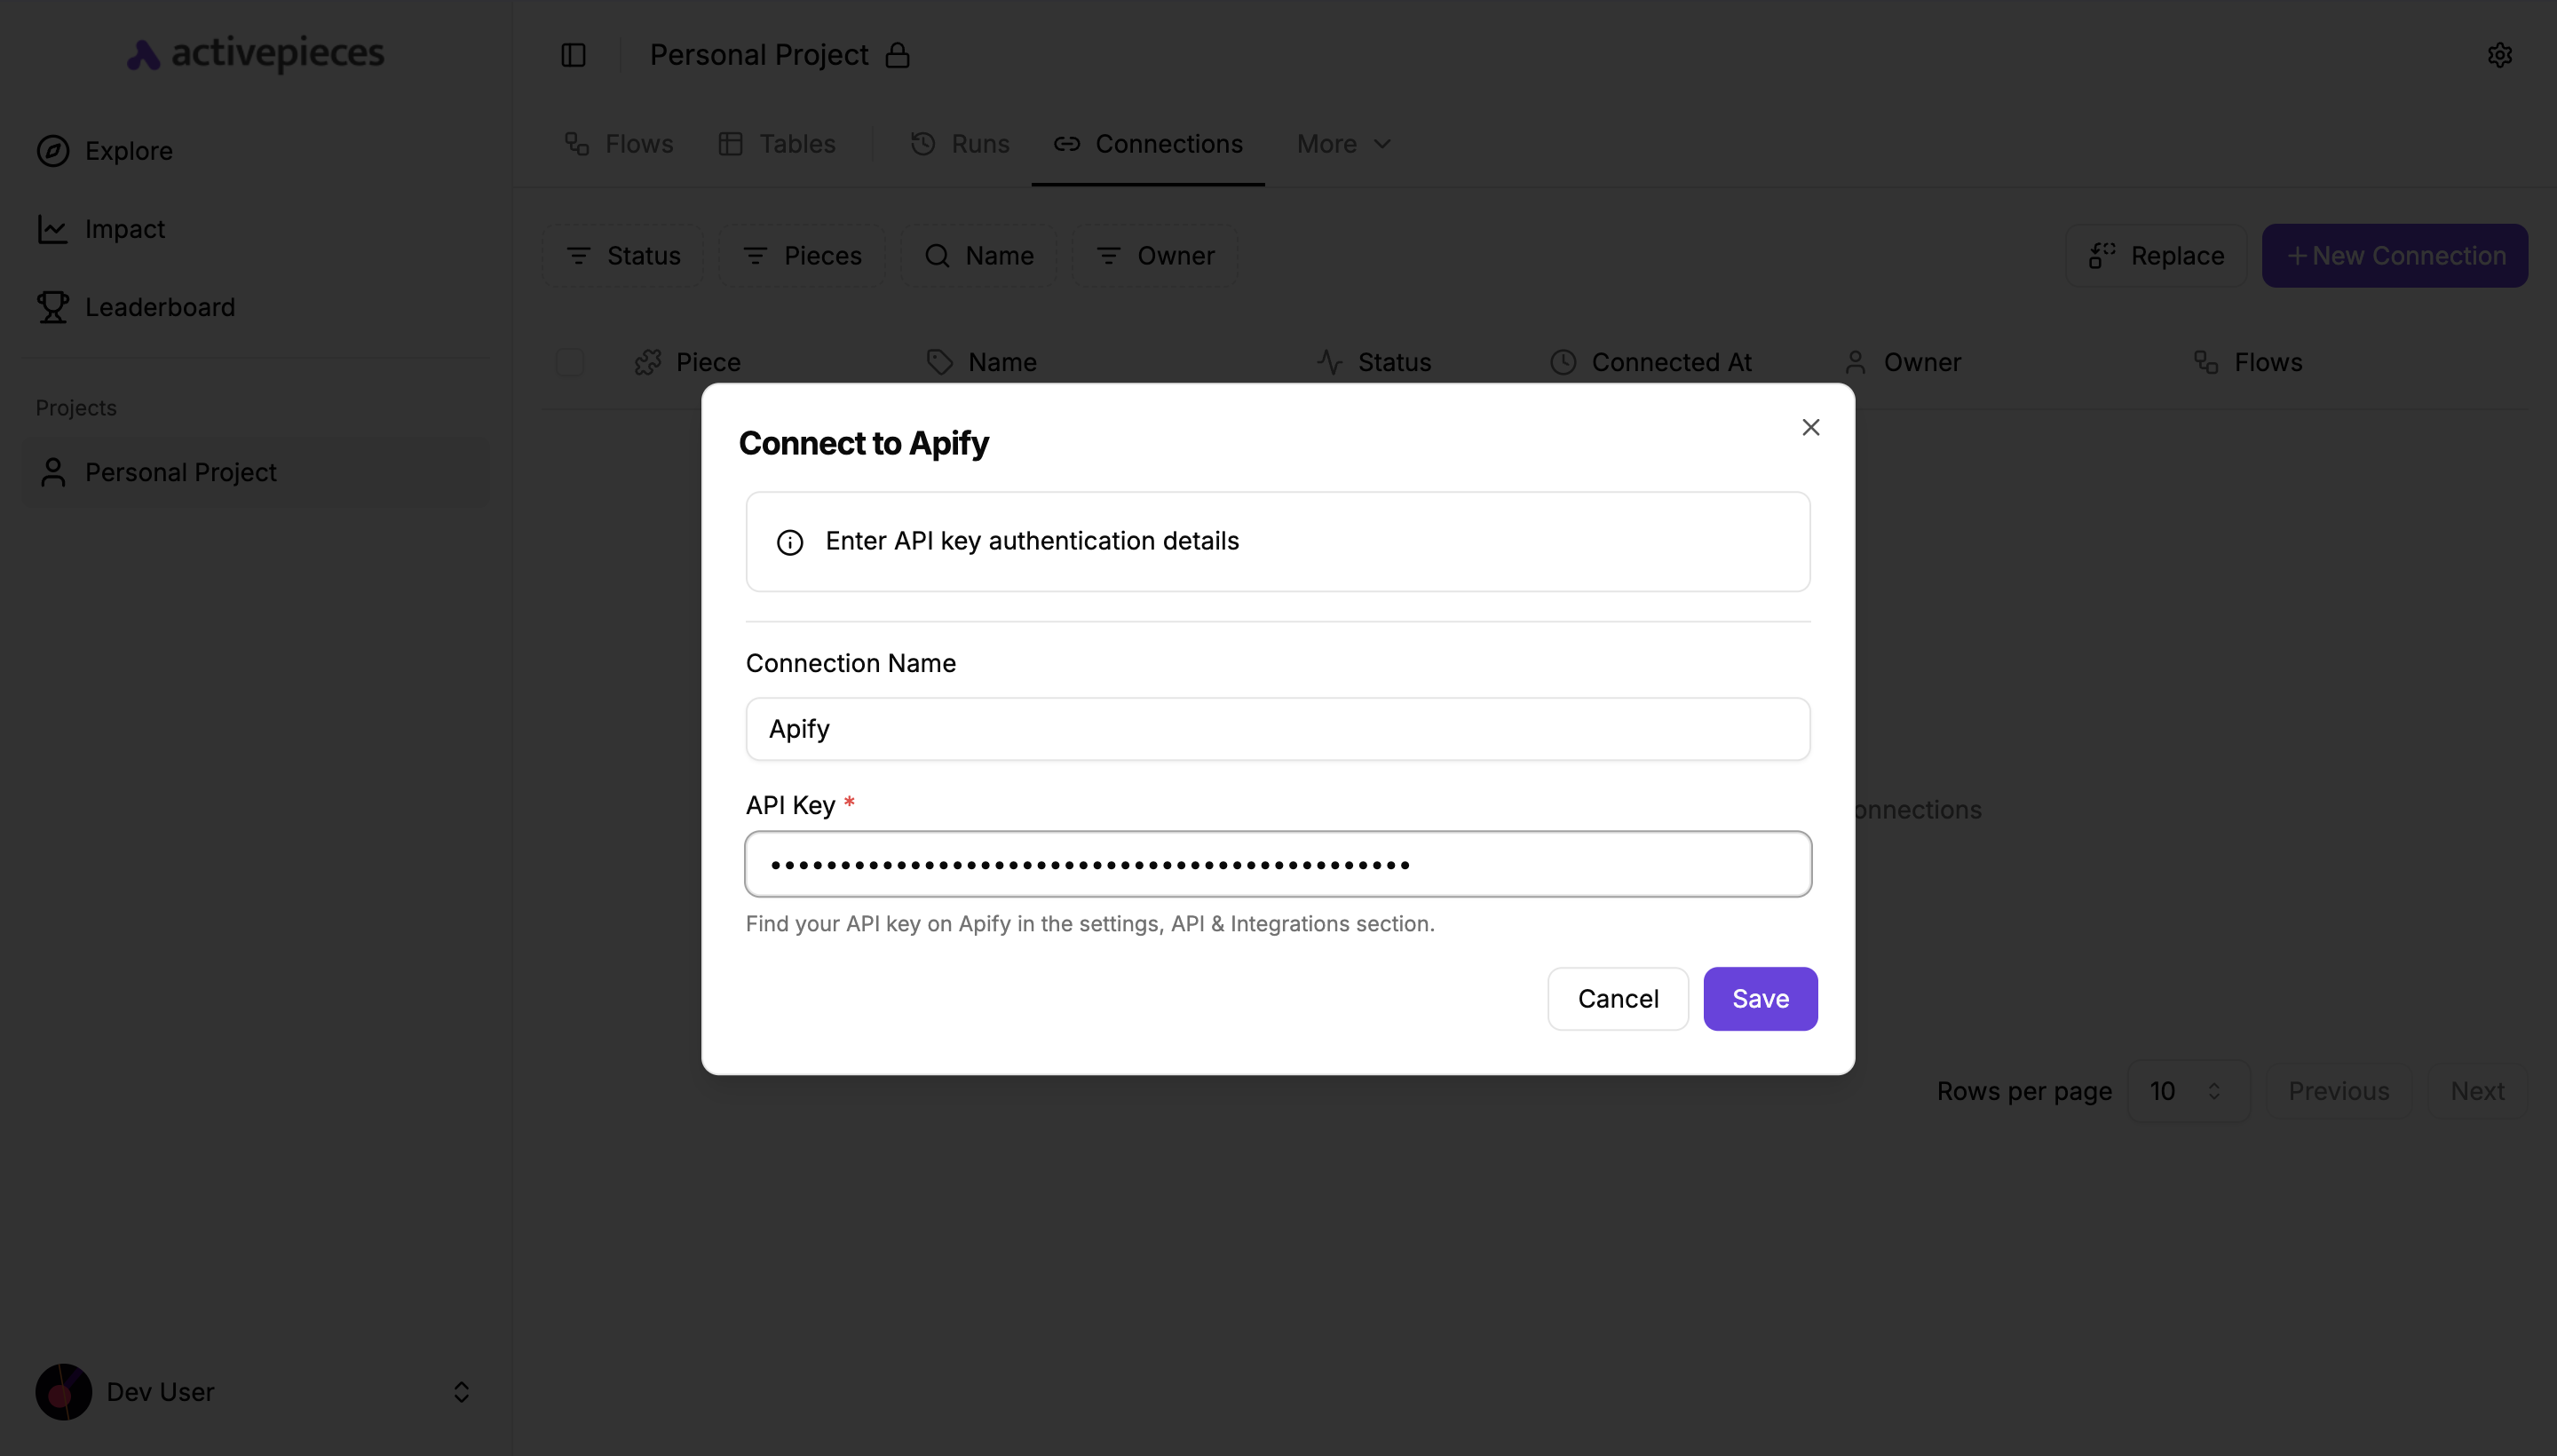The width and height of the screenshot is (2557, 1456).
Task: Click the info icon in the Apify dialog
Action: tap(789, 542)
